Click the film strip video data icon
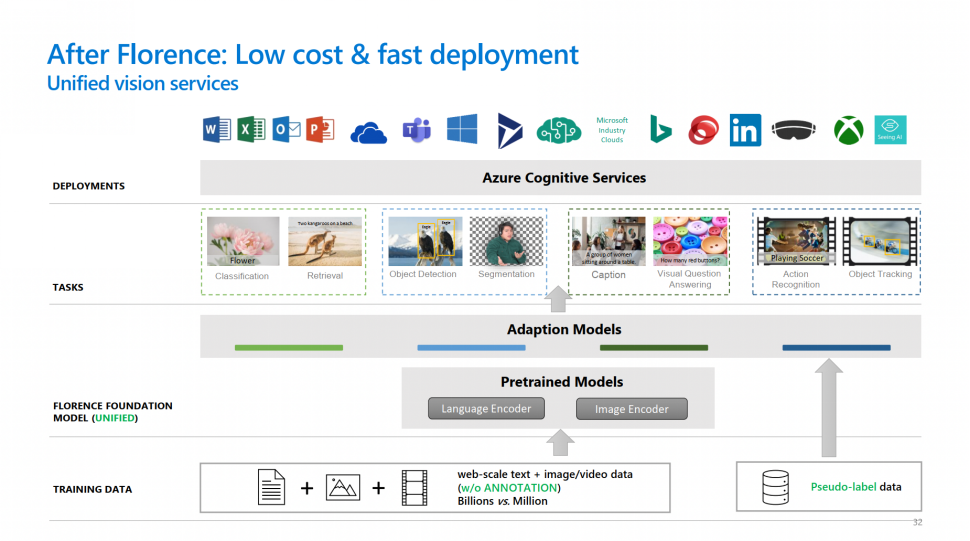 (414, 488)
